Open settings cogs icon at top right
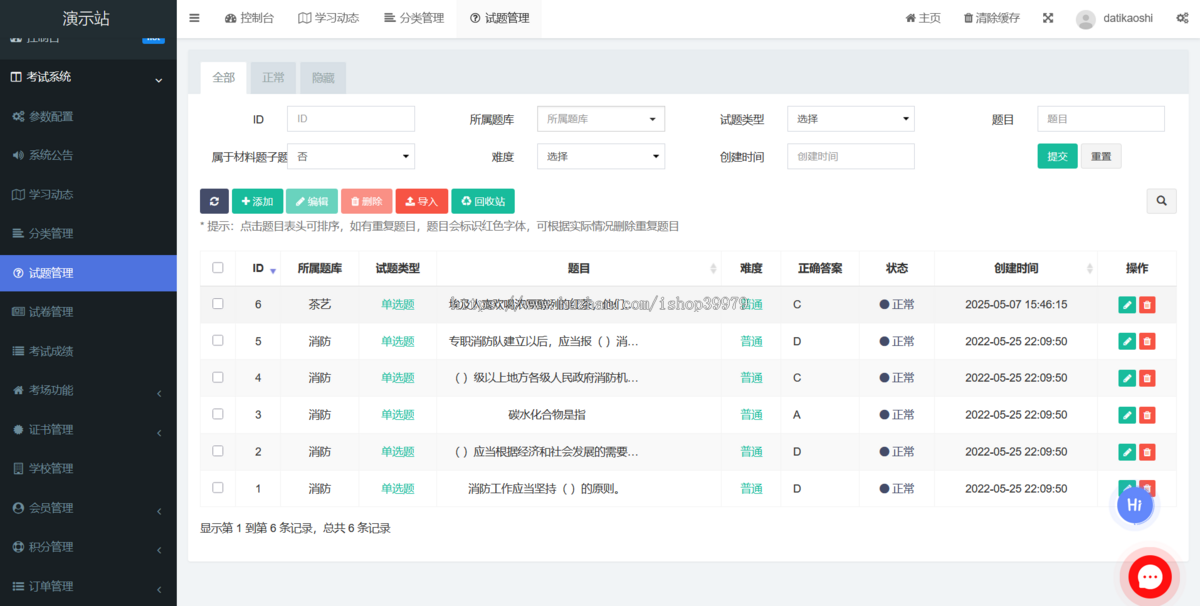 point(1182,18)
